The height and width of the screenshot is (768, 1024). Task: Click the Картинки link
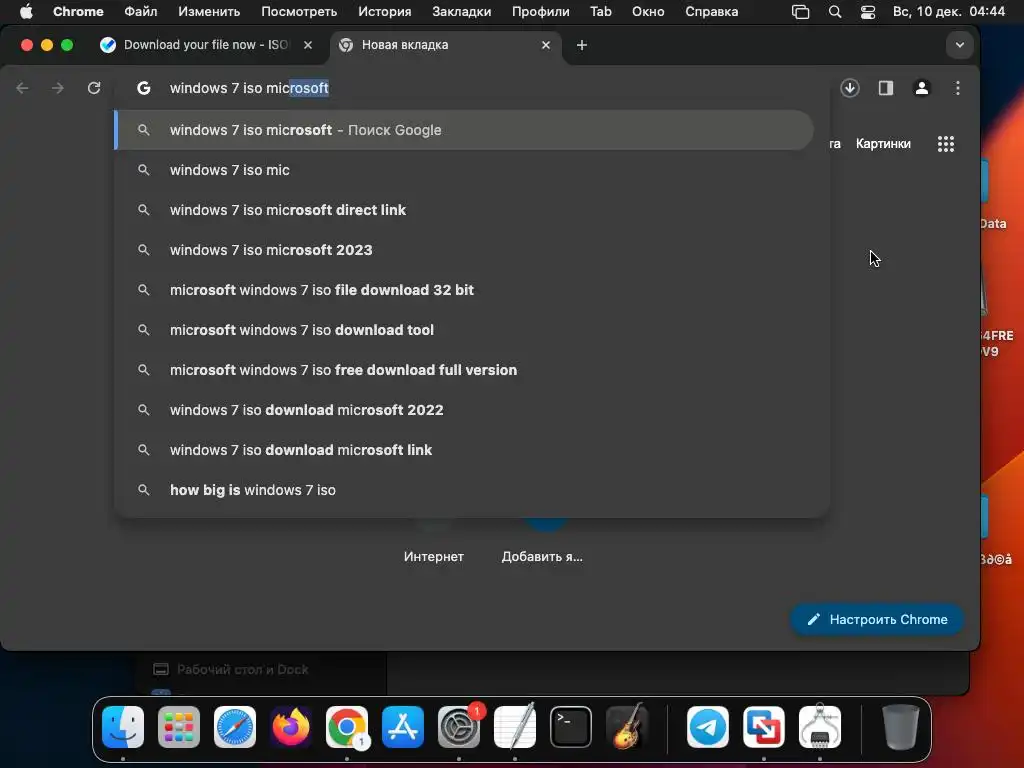883,144
